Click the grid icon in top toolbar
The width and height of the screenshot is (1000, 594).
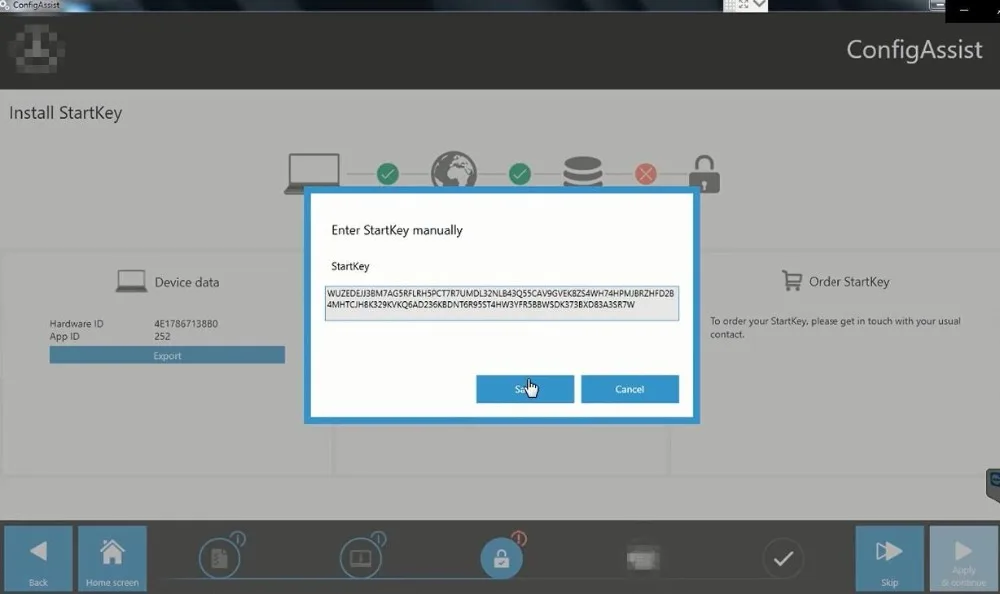coord(730,5)
